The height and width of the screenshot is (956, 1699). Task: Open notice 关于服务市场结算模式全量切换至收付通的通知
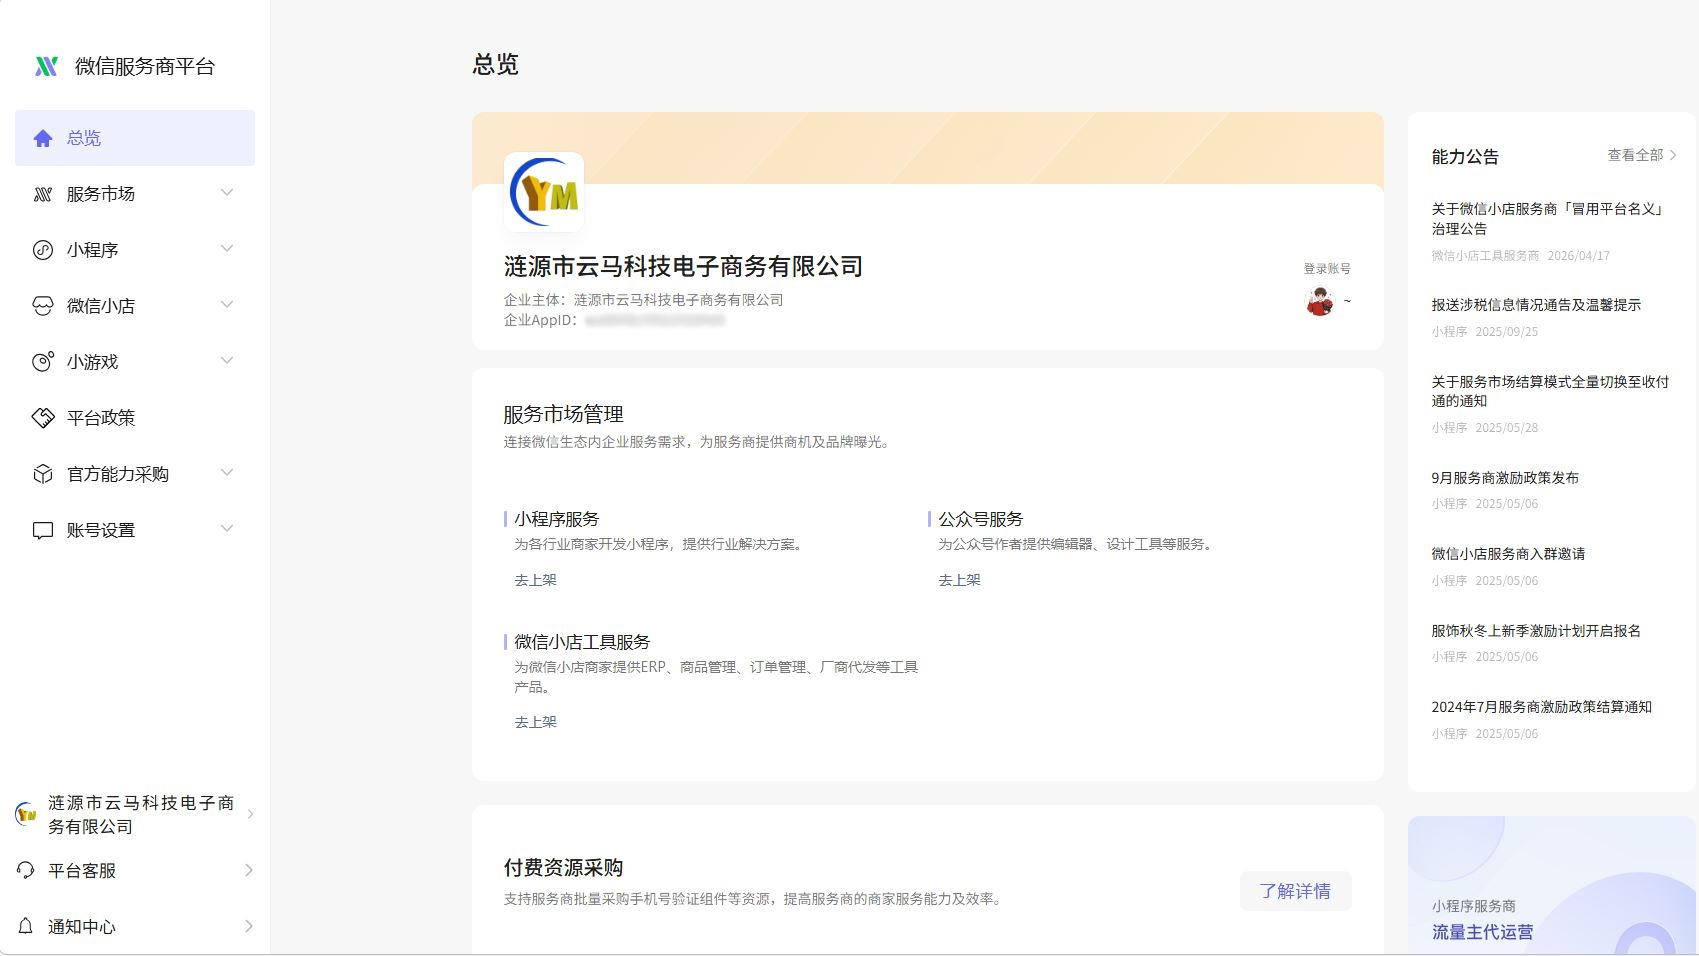point(1550,391)
